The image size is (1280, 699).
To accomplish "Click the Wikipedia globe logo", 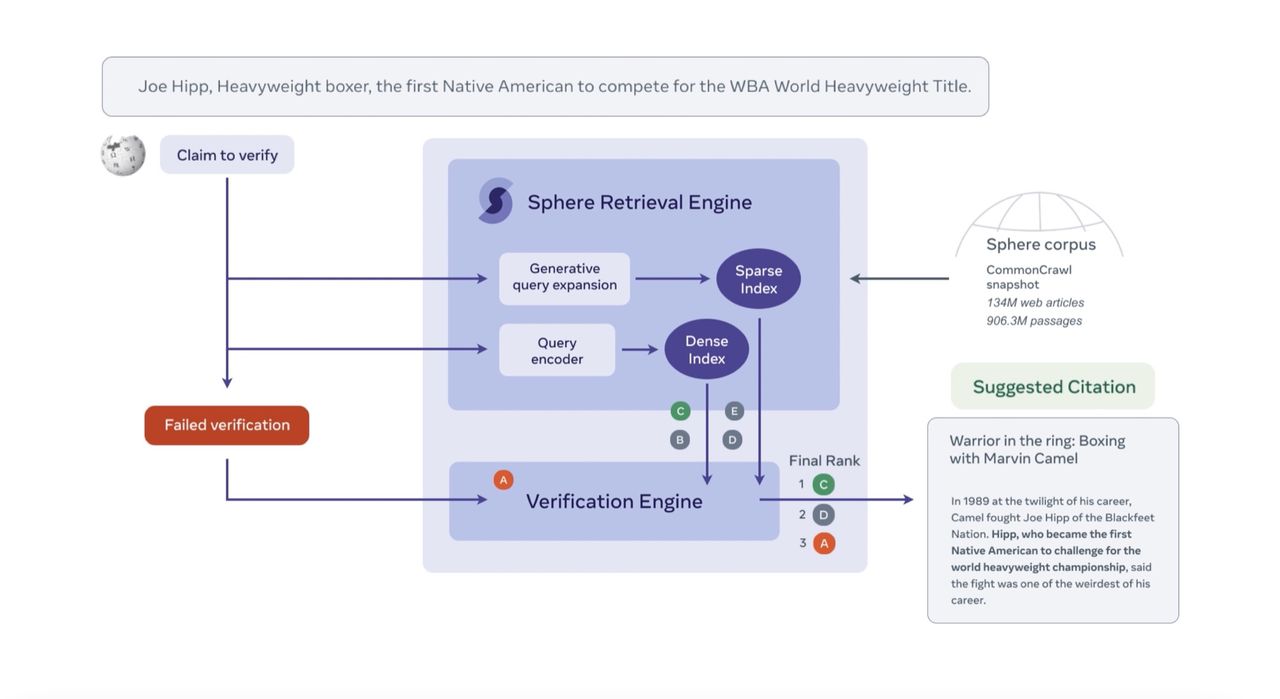I will (121, 155).
